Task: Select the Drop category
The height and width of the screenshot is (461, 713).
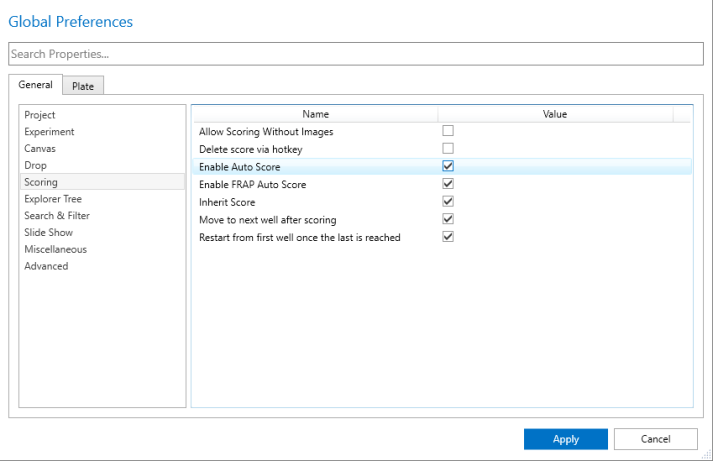Action: [x=102, y=165]
